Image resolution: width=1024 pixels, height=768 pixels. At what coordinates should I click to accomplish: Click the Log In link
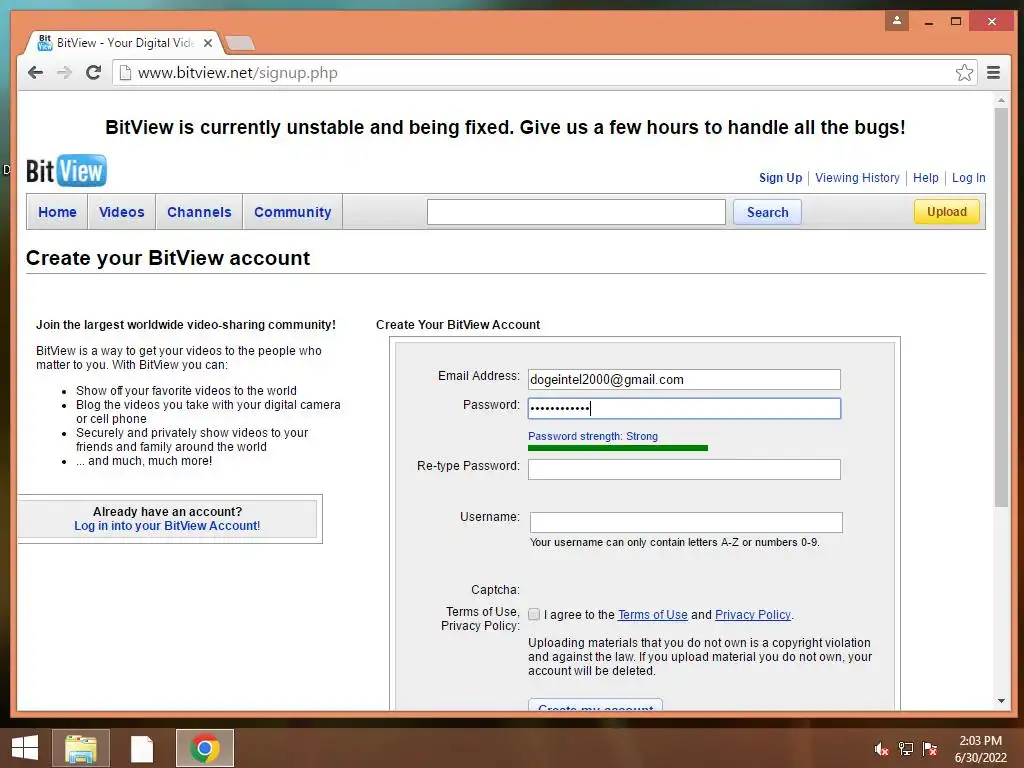968,178
